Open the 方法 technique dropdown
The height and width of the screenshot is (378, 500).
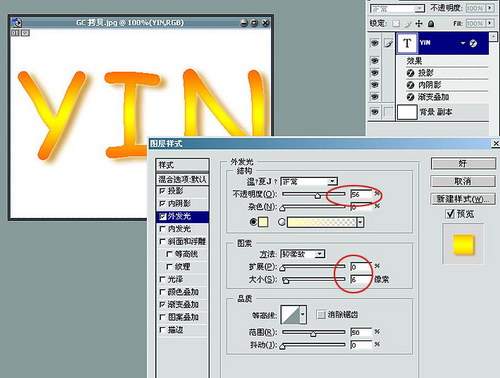point(302,254)
